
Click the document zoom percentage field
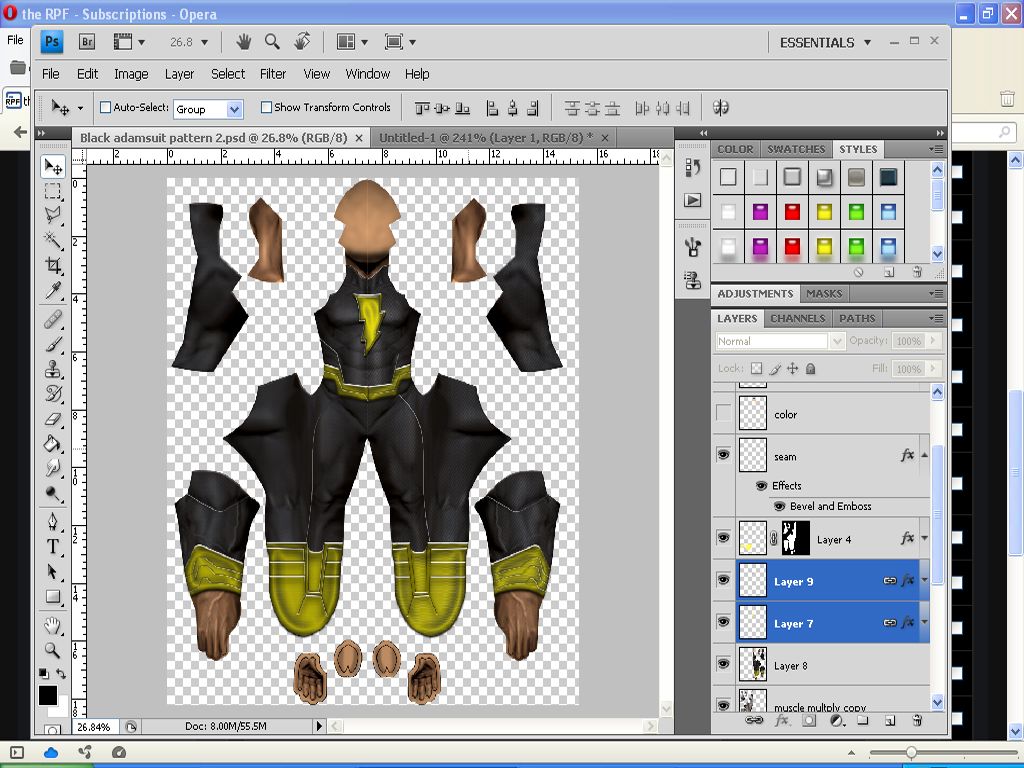pyautogui.click(x=96, y=726)
